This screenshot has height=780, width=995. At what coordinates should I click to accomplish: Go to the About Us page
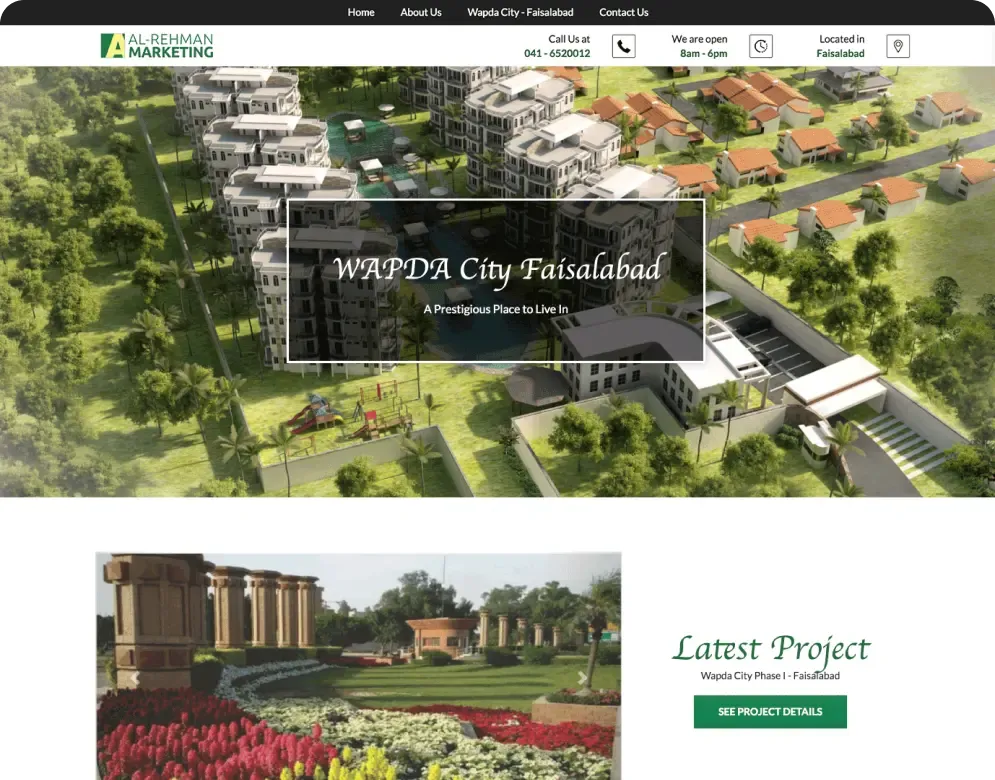(421, 12)
